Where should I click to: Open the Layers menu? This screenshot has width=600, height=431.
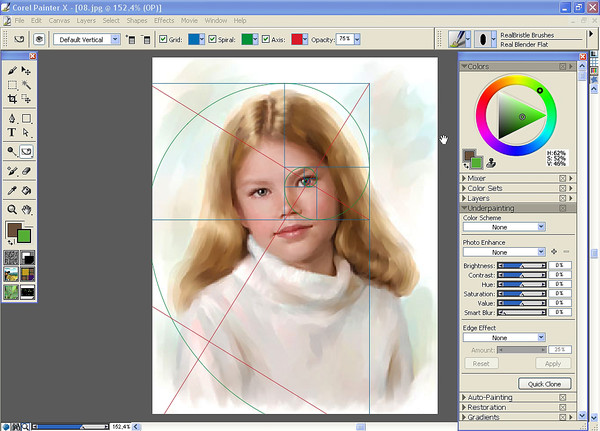click(86, 21)
